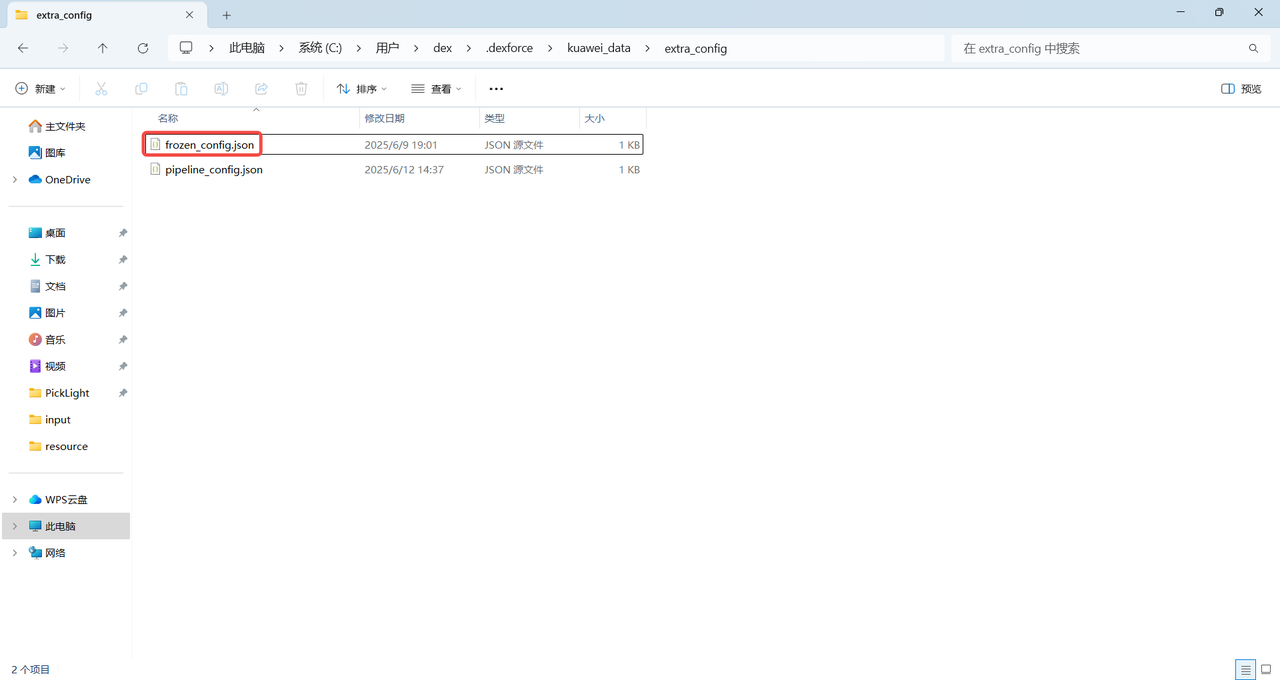Click the Delete trash can icon
This screenshot has width=1280, height=680.
pyautogui.click(x=301, y=89)
